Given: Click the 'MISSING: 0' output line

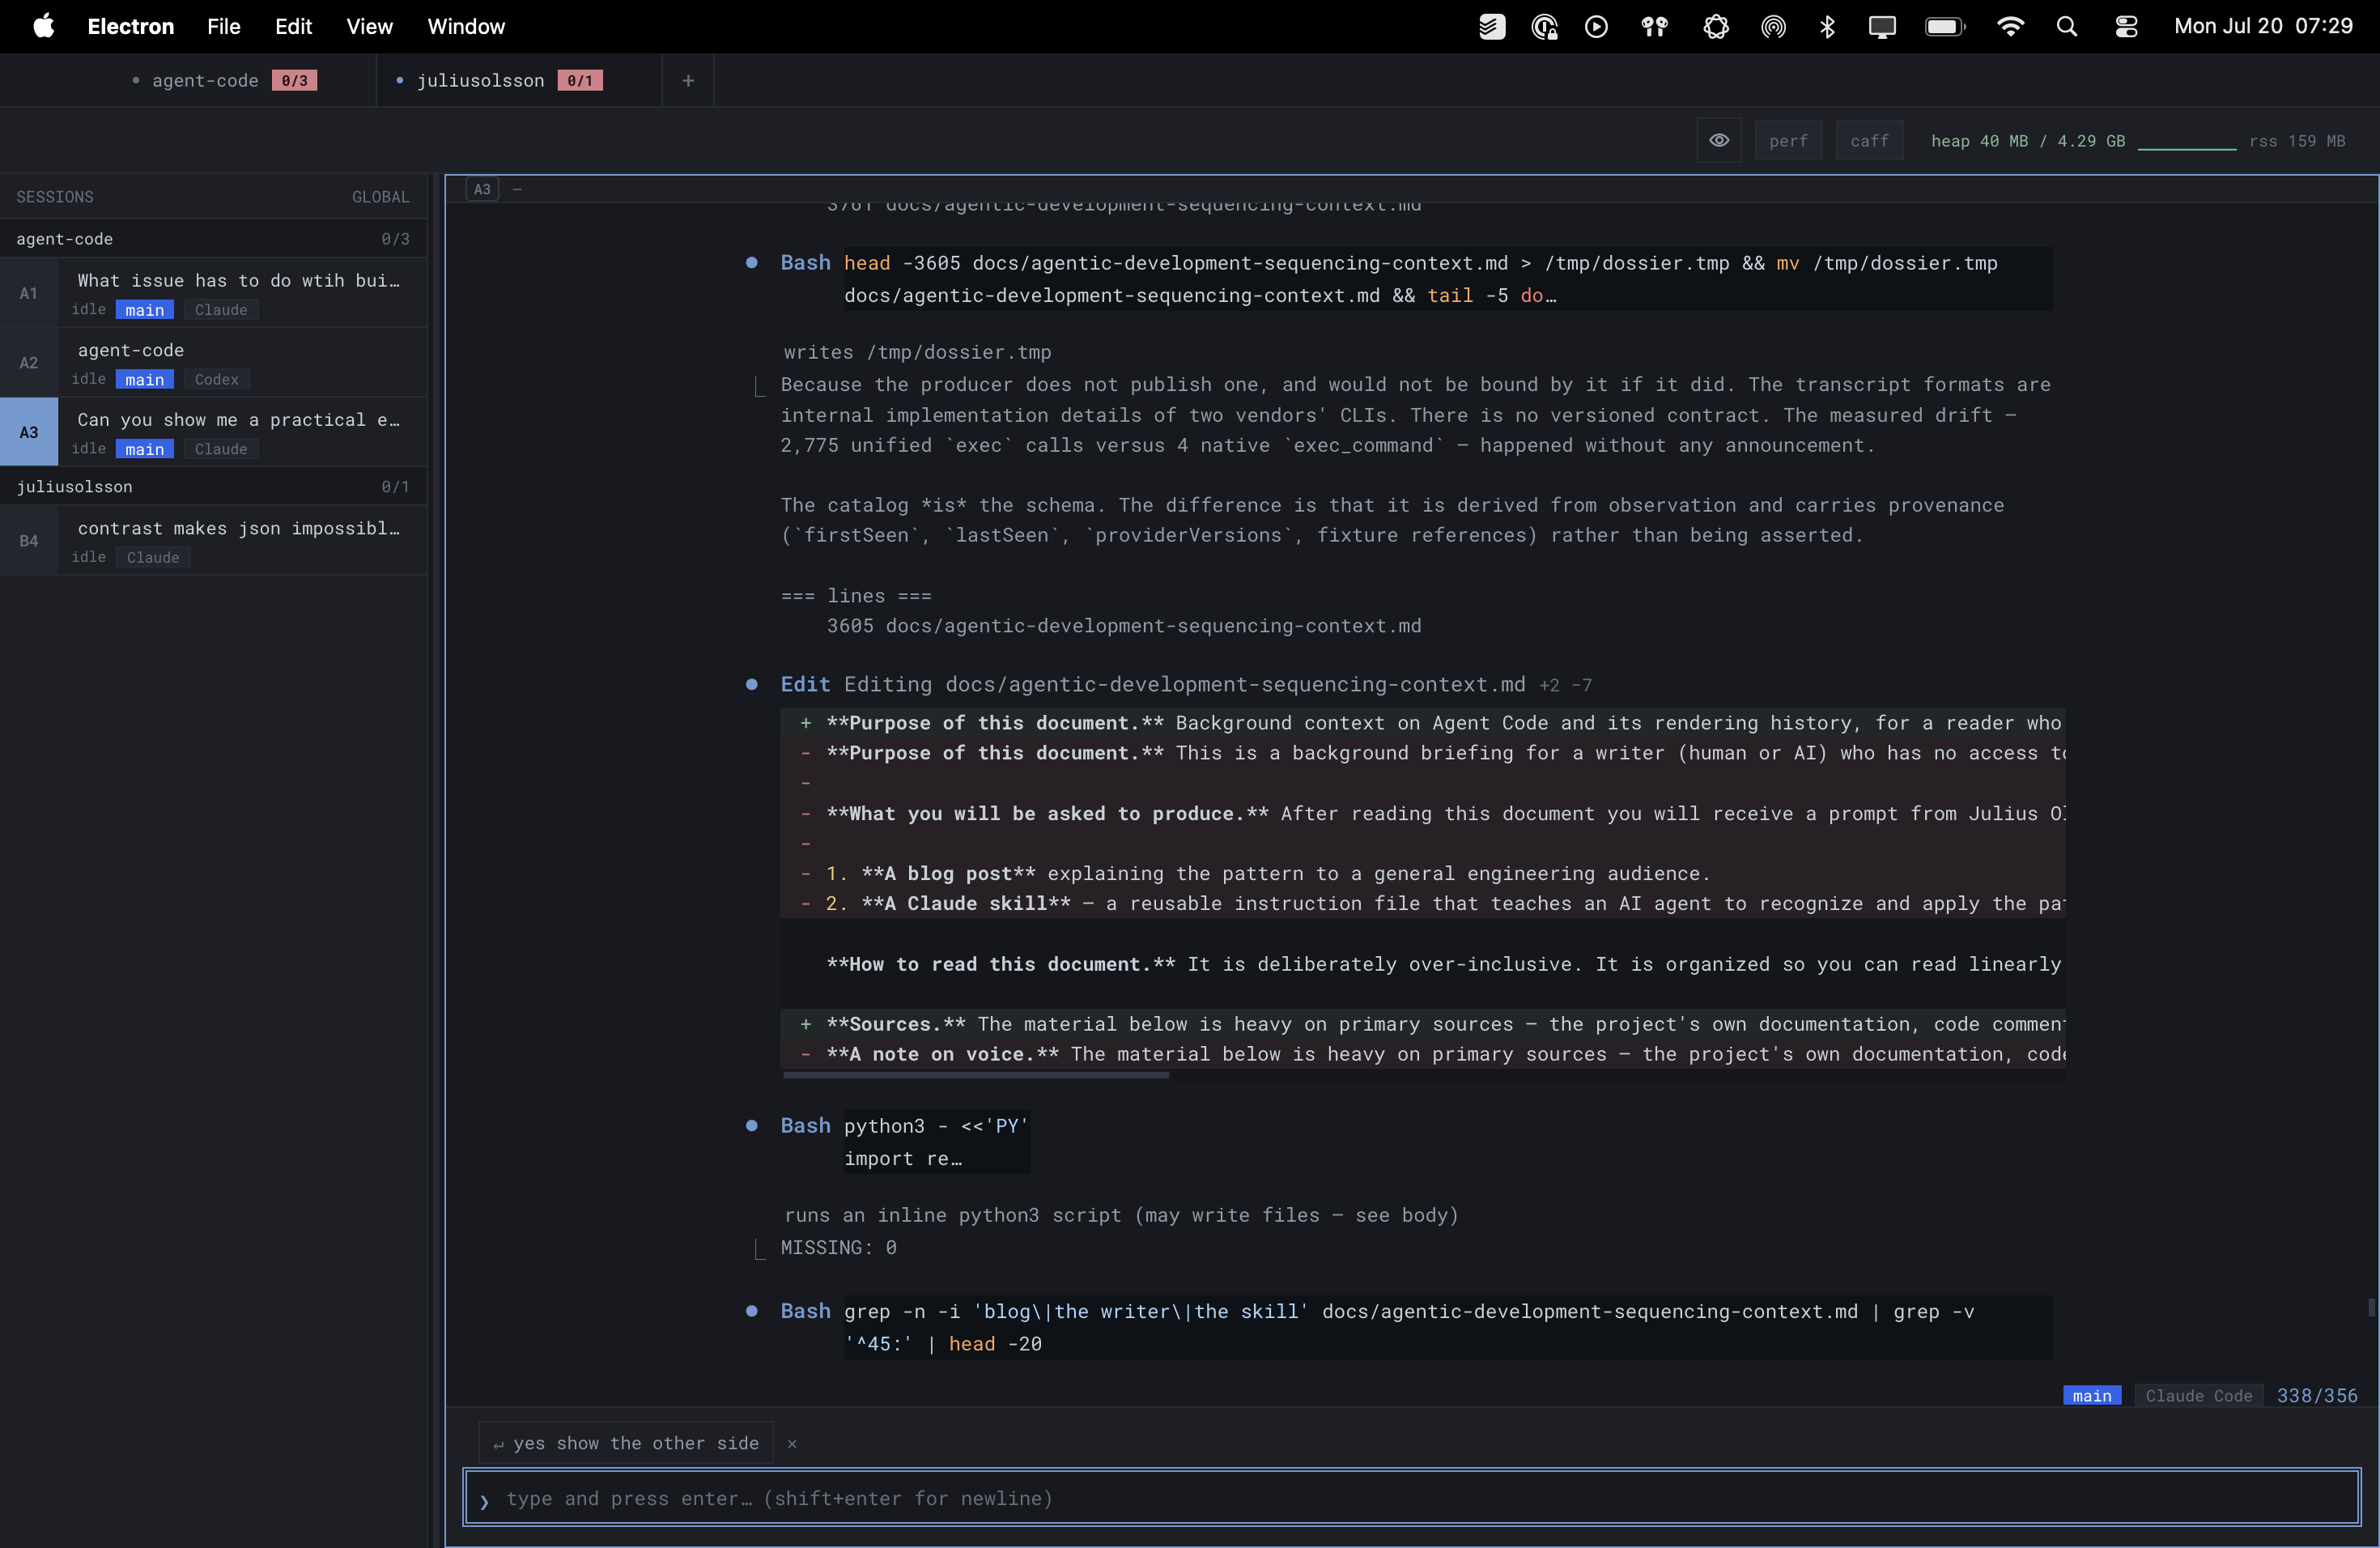Looking at the screenshot, I should tap(838, 1247).
